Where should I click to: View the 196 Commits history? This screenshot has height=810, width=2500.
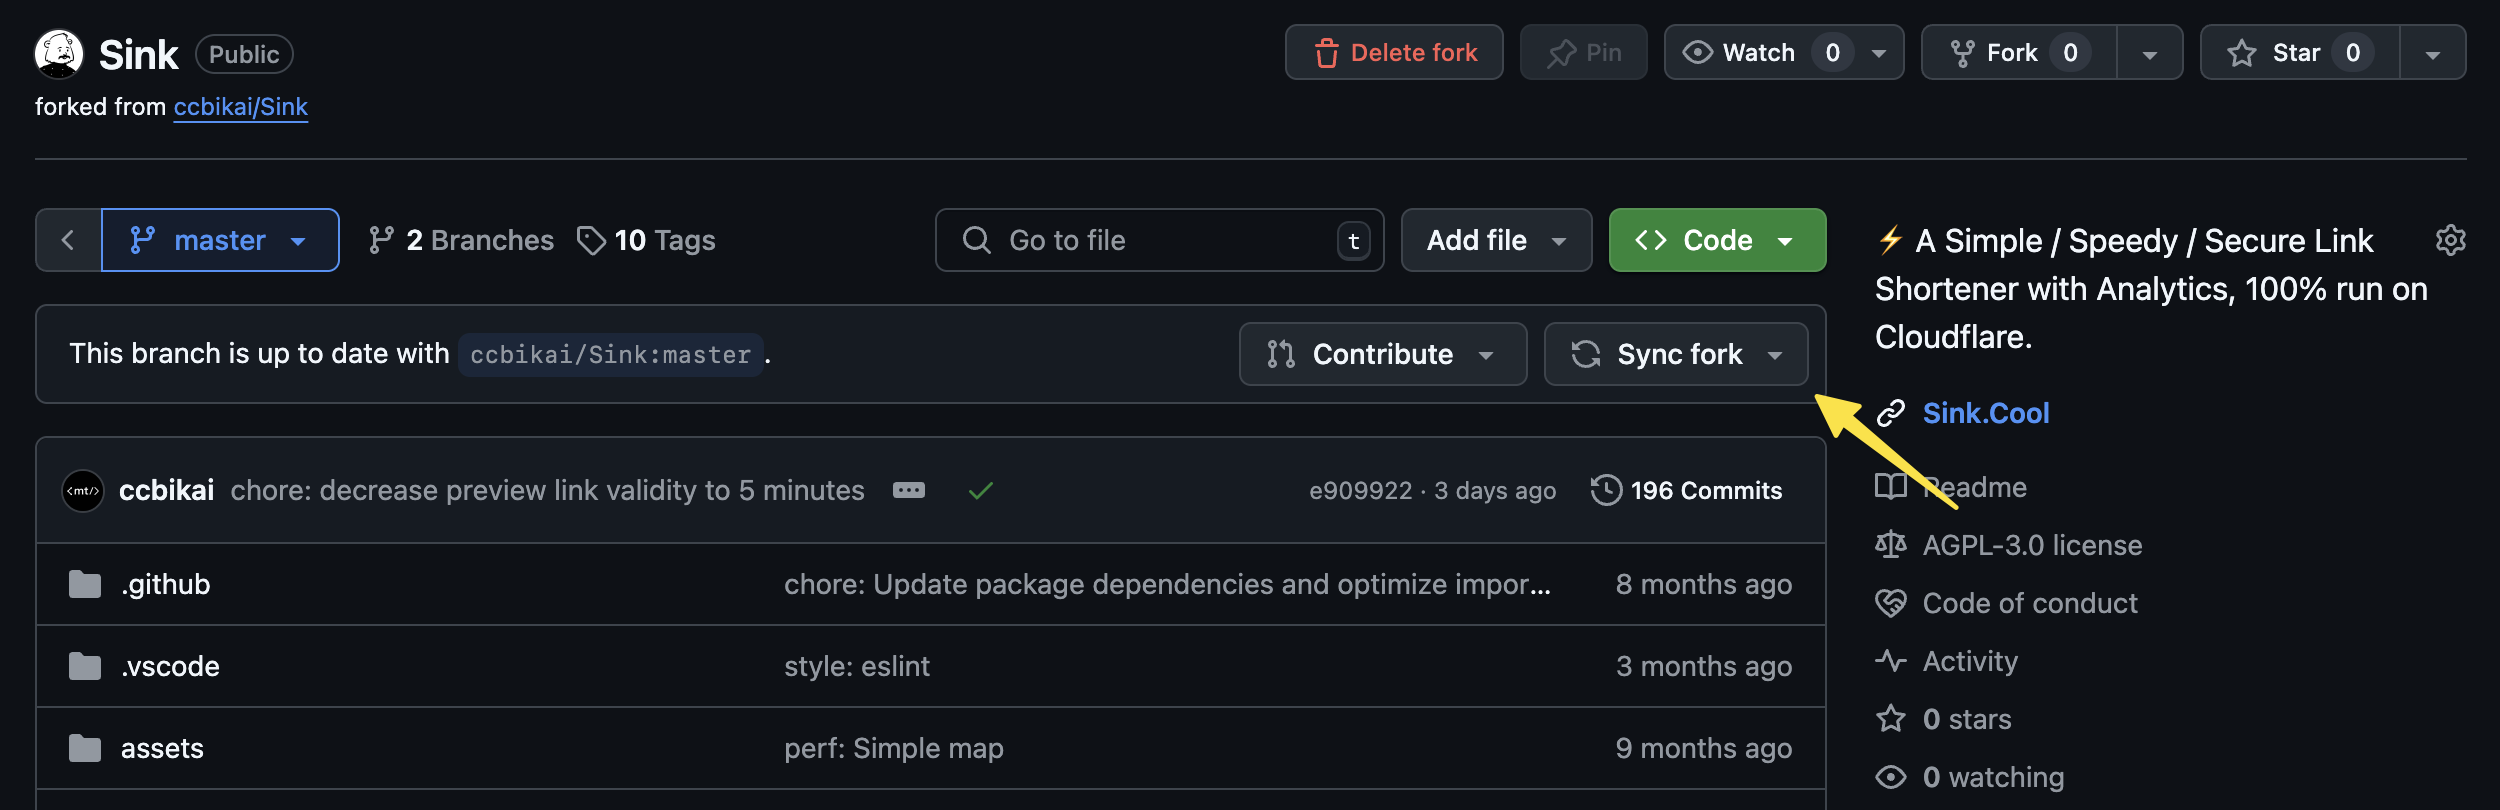(x=1687, y=490)
